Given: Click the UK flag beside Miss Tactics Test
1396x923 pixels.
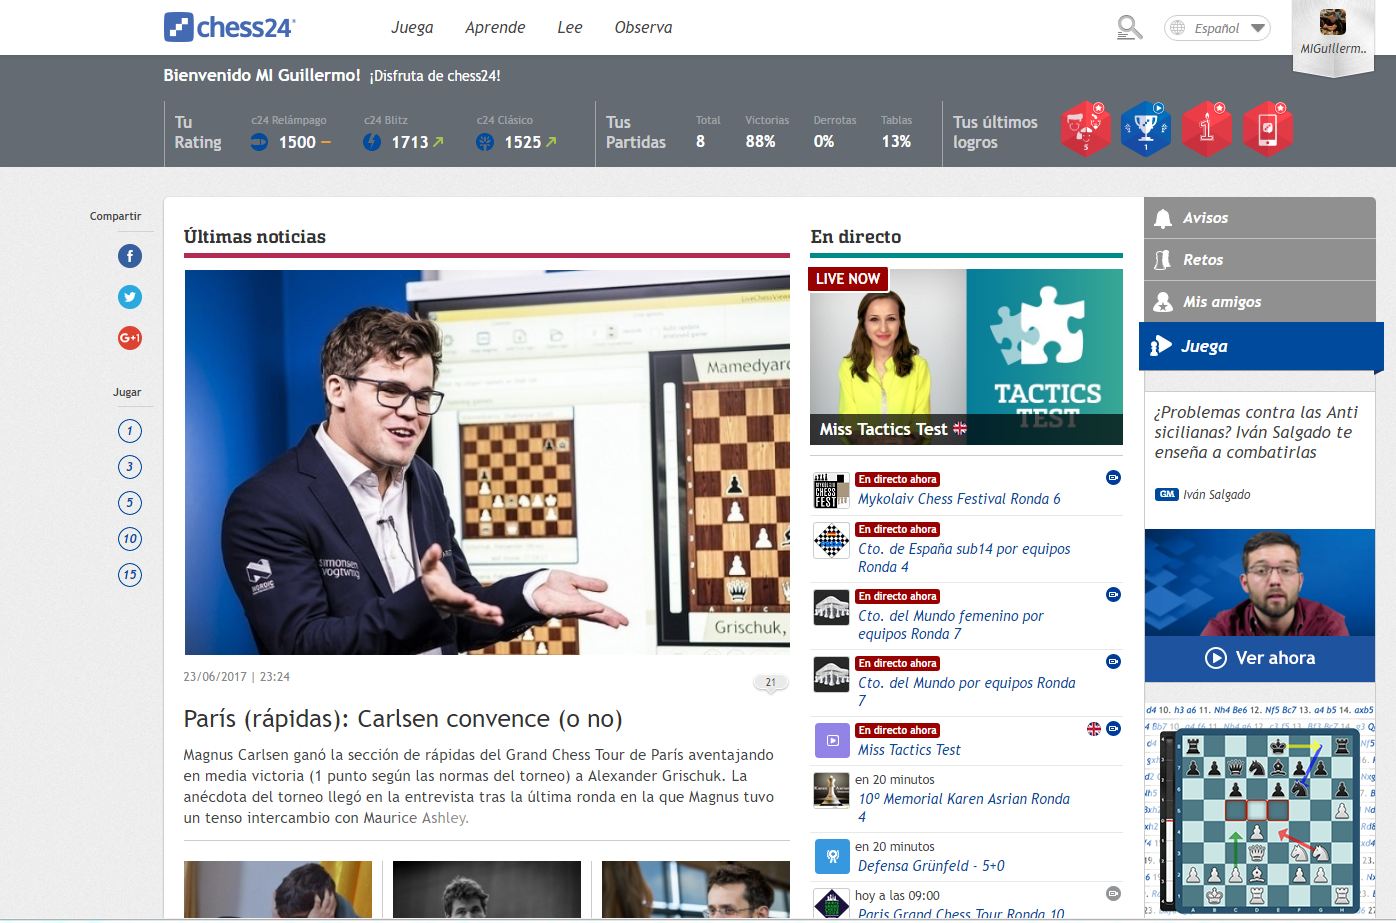Looking at the screenshot, I should point(1095,730).
